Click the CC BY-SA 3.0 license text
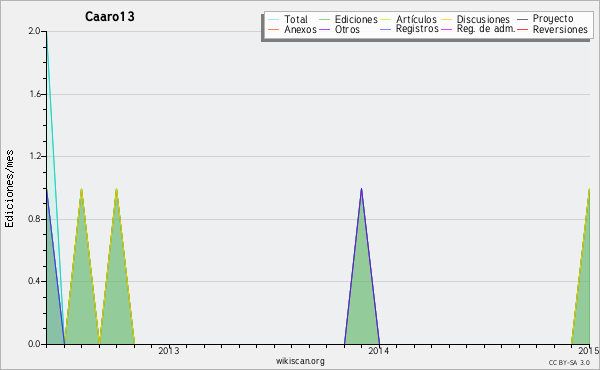Screen dimensions: 600x370 point(569,363)
